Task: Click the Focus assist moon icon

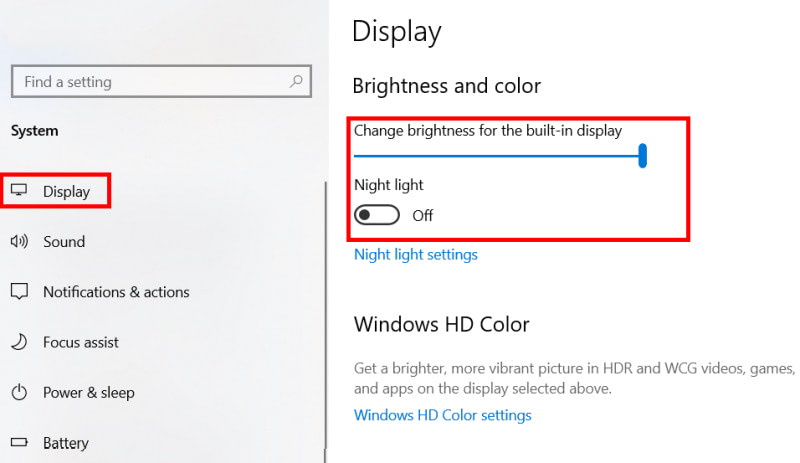Action: pos(19,342)
